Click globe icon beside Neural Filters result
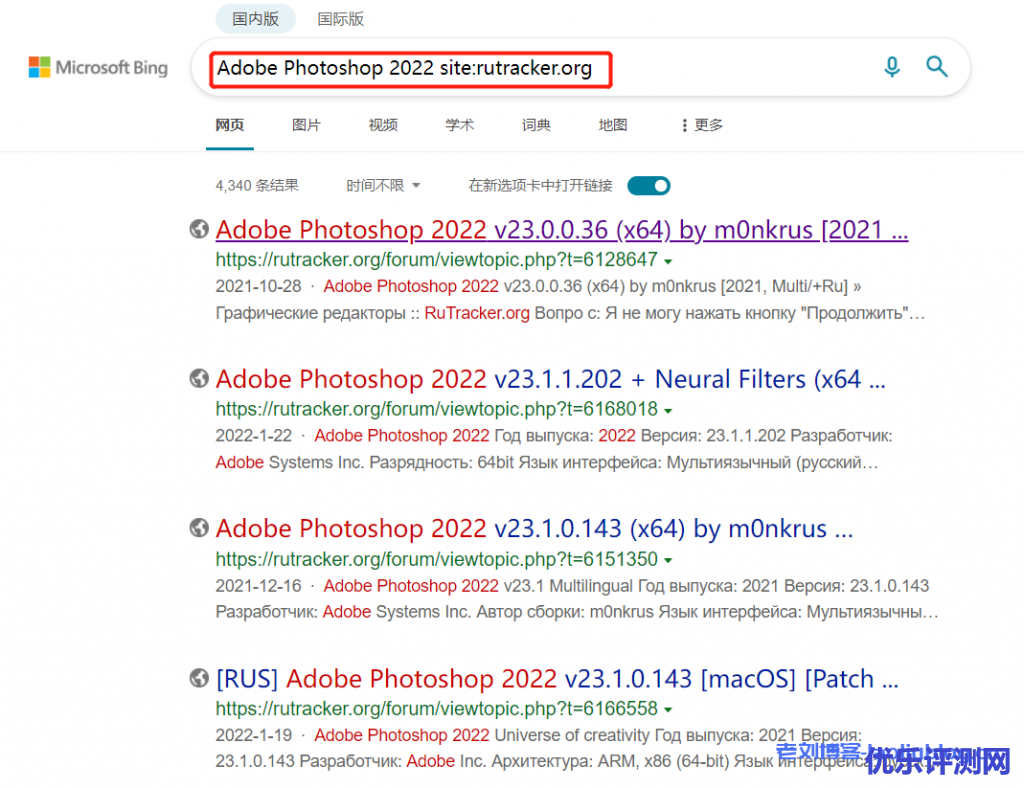 click(x=199, y=379)
